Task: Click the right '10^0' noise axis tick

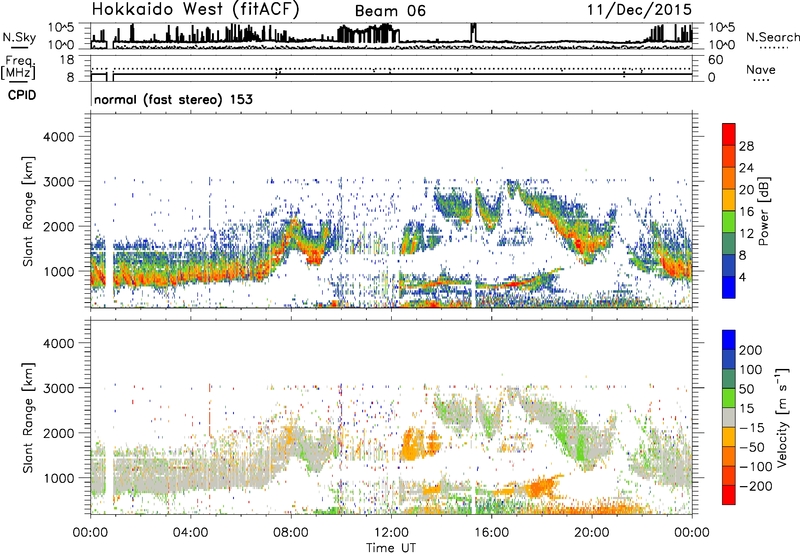Action: 722,45
